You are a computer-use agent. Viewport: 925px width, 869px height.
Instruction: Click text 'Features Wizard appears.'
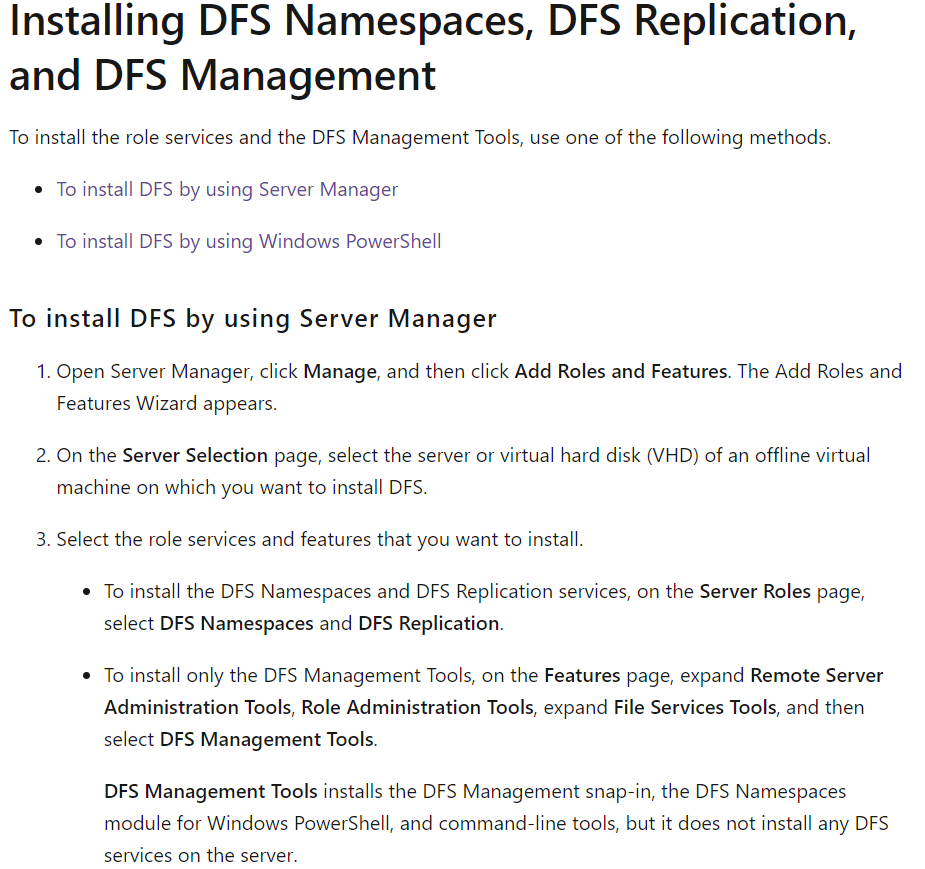click(x=167, y=404)
